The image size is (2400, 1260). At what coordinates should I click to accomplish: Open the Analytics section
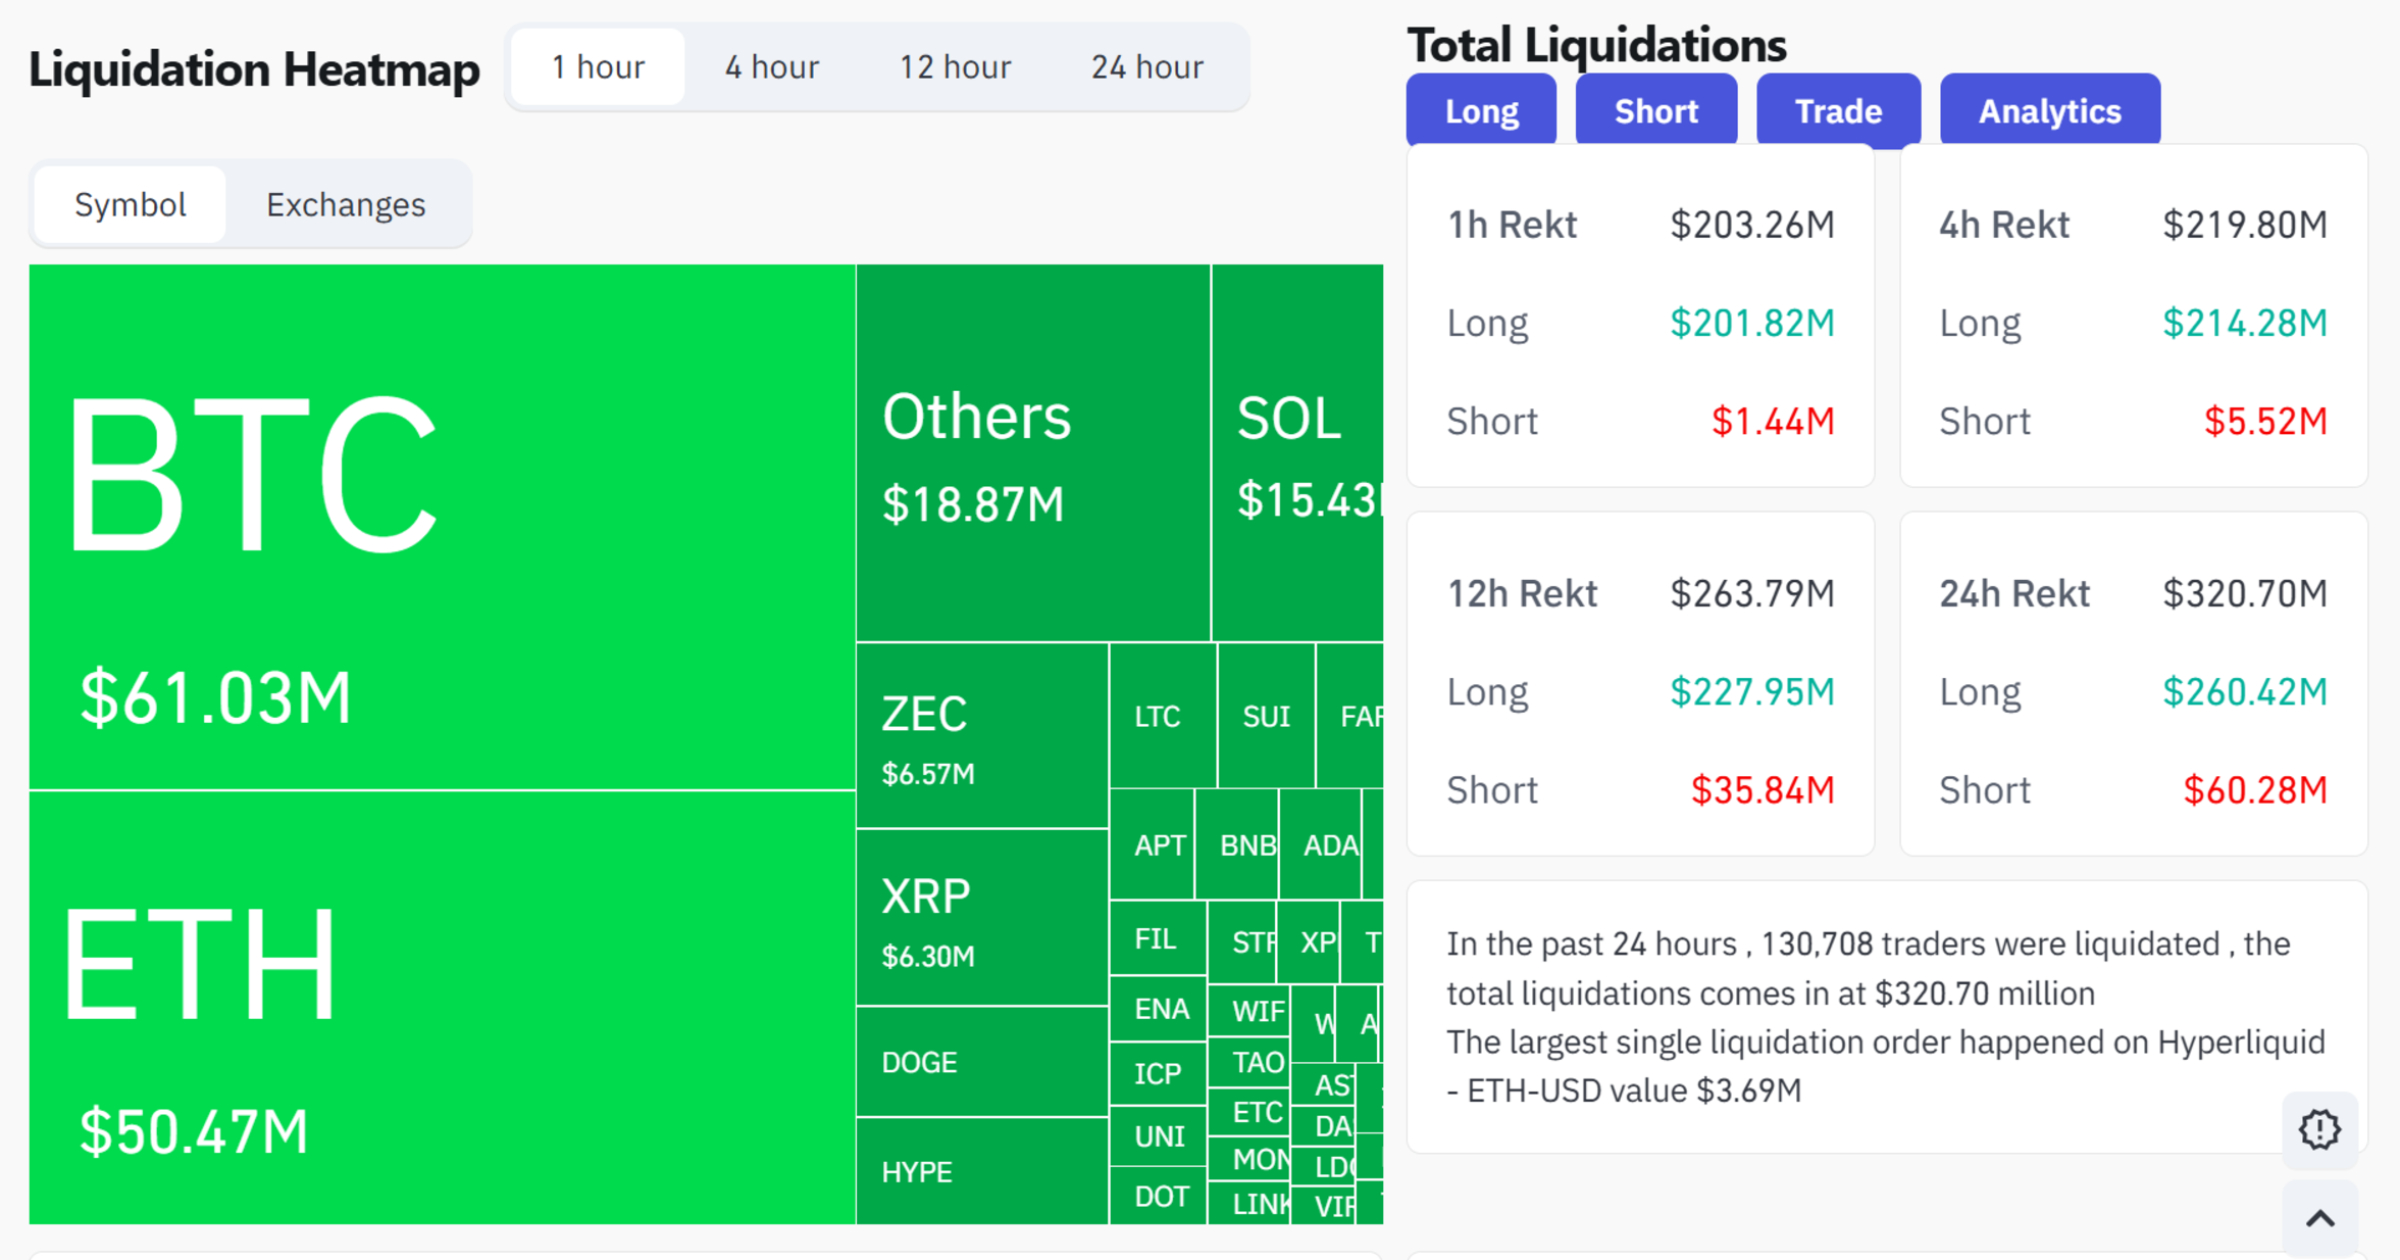(x=2049, y=110)
